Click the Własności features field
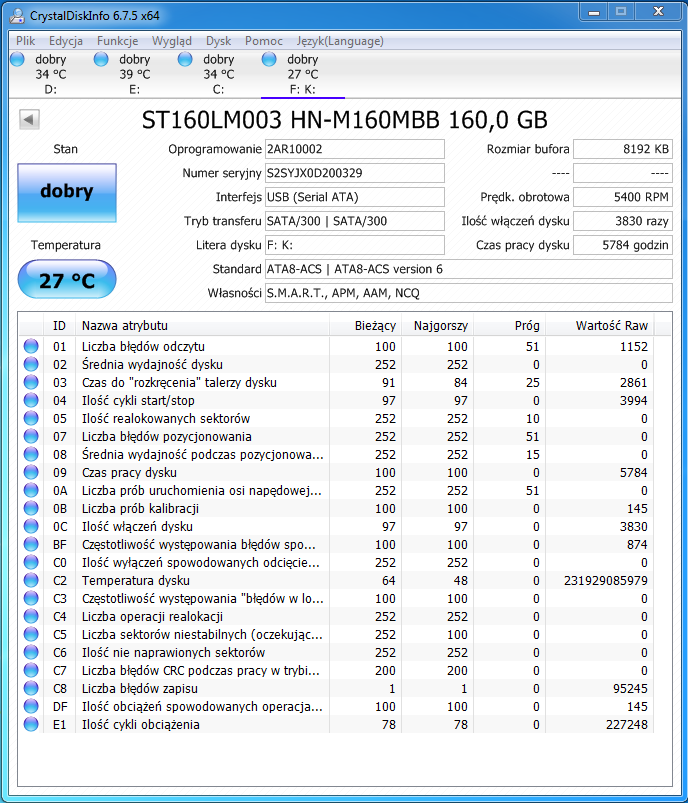 (x=469, y=293)
